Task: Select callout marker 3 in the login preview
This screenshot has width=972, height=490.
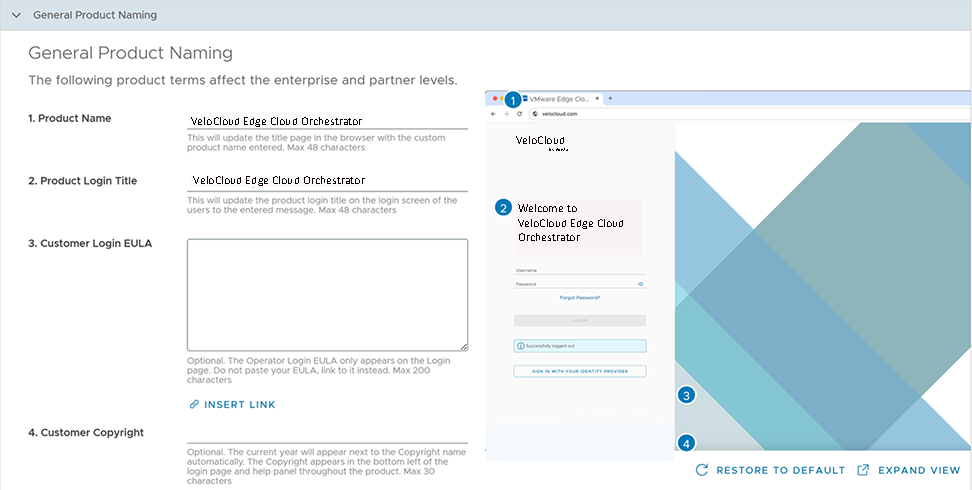Action: point(686,395)
